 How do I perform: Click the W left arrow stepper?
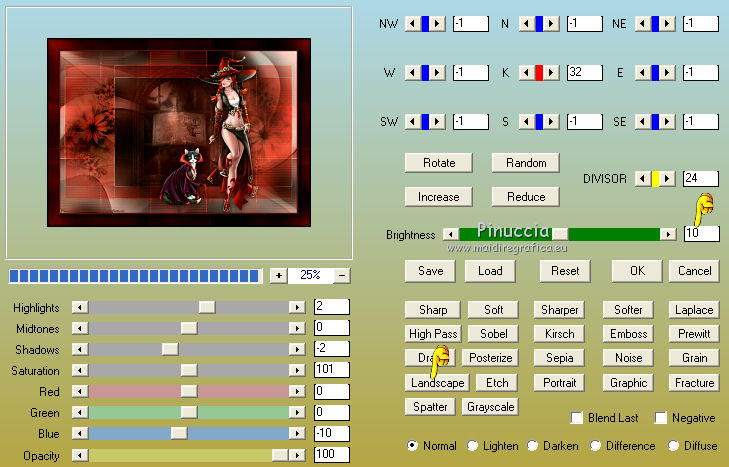coord(412,73)
